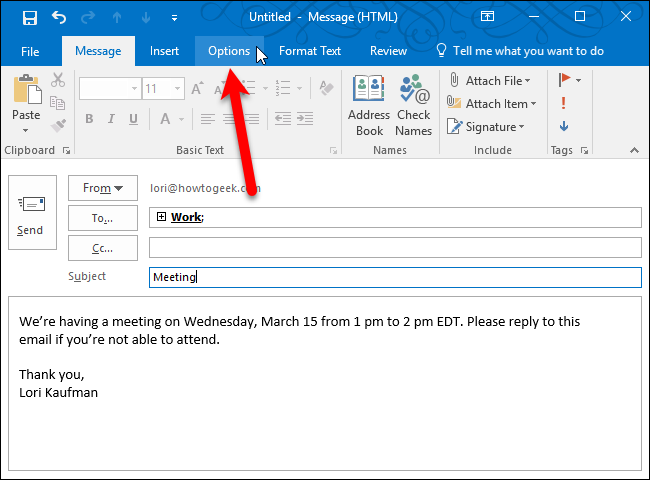Click the Format Painter brush icon
Viewport: 650px width, 480px height.
tap(58, 125)
